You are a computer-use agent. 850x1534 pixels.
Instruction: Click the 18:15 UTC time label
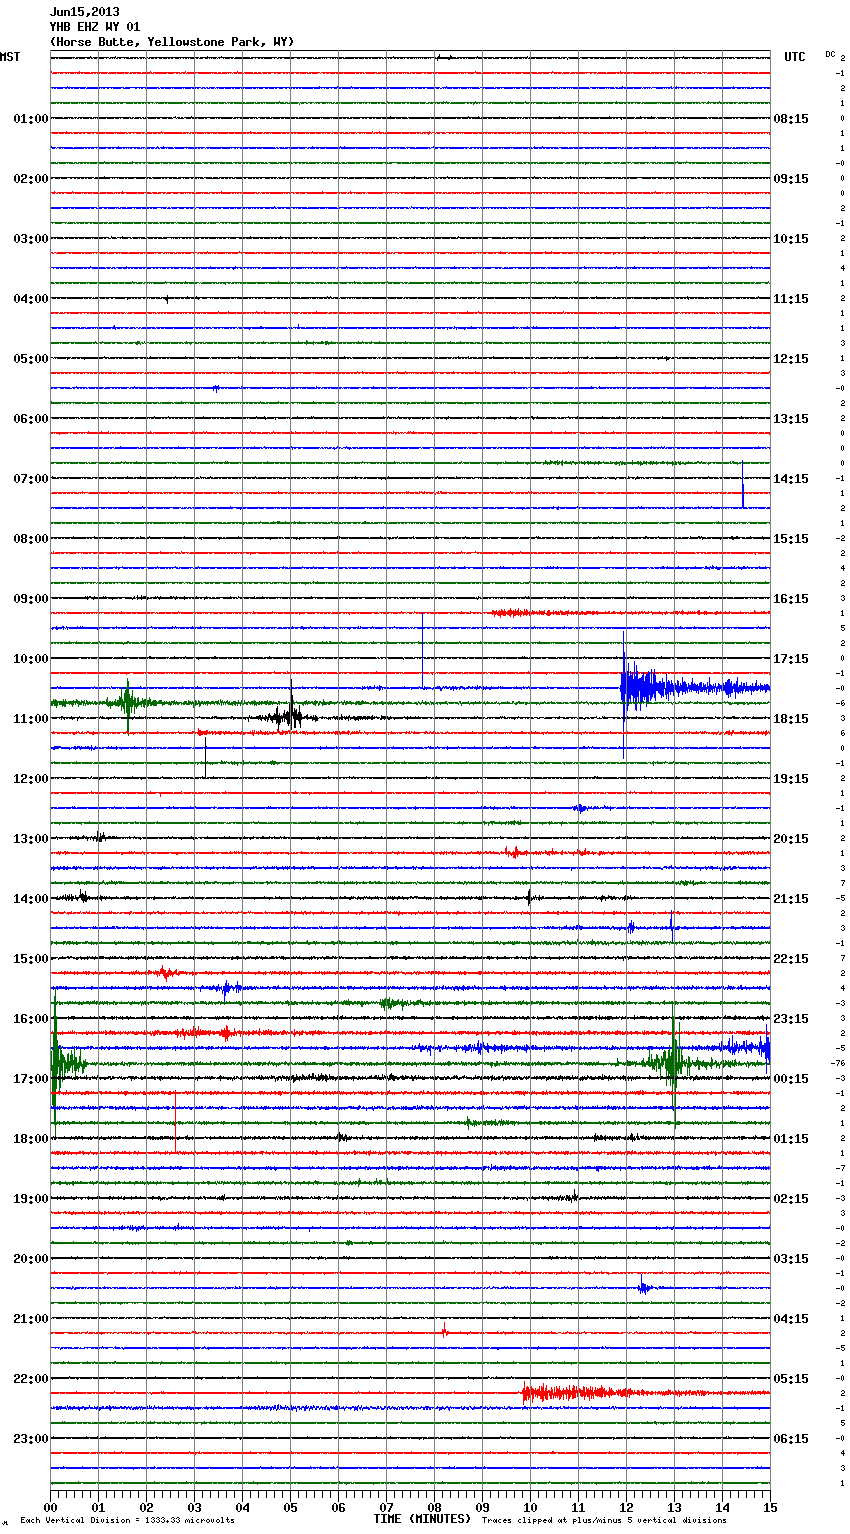[791, 719]
